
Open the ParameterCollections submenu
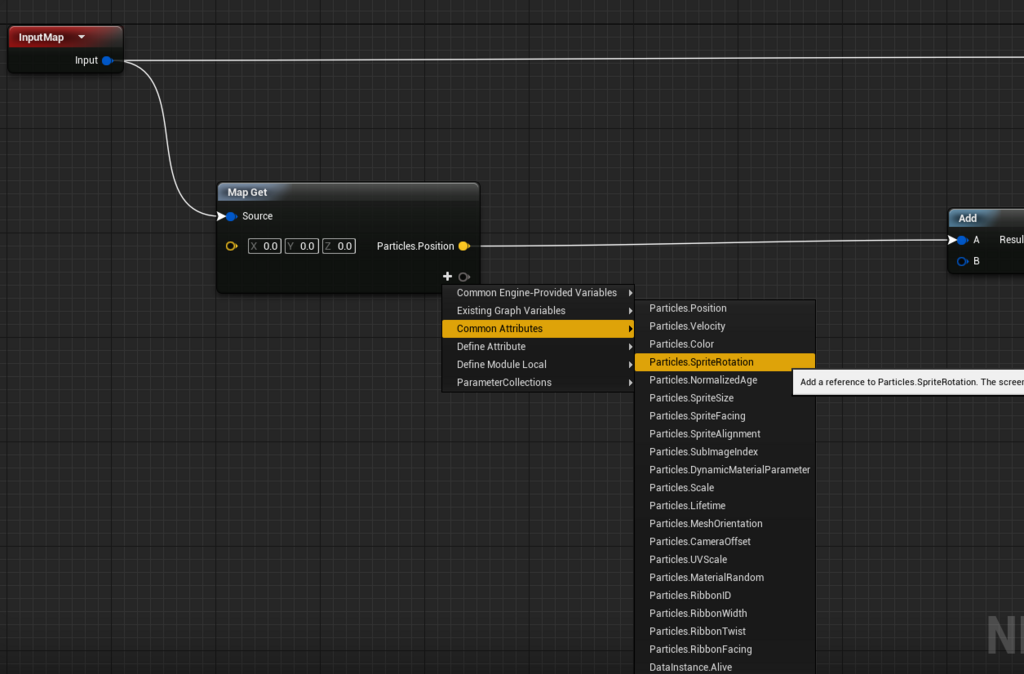click(538, 383)
